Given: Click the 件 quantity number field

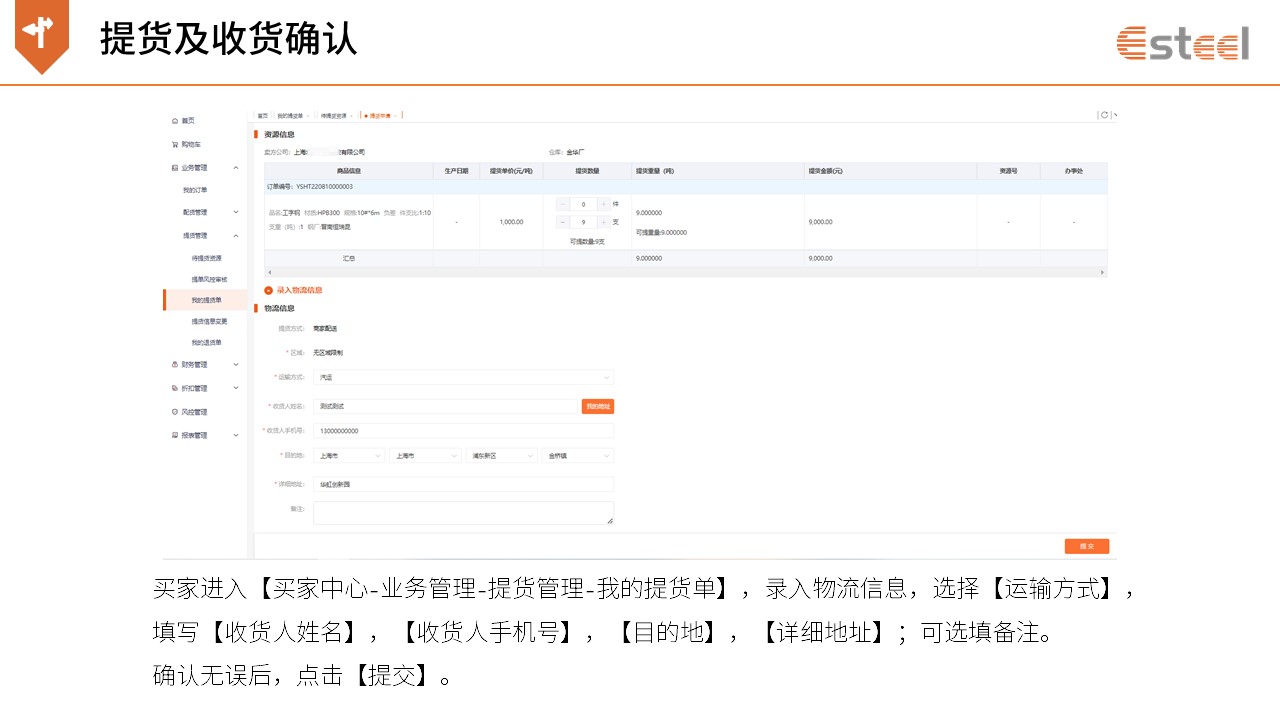Looking at the screenshot, I should (x=583, y=204).
